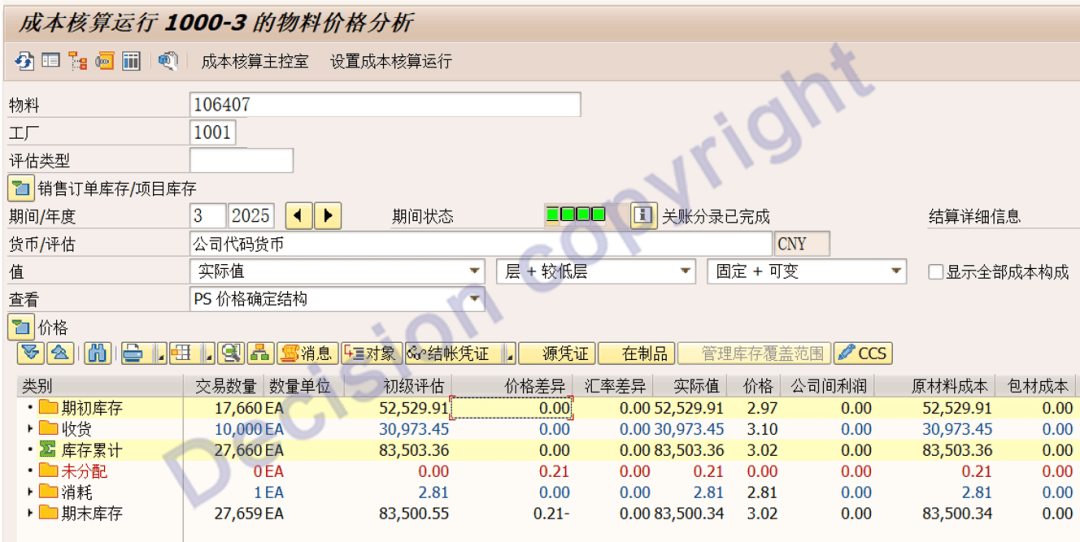The image size is (1080, 542).
Task: Open 成本核算主控室 from the toolbar
Action: [x=255, y=61]
